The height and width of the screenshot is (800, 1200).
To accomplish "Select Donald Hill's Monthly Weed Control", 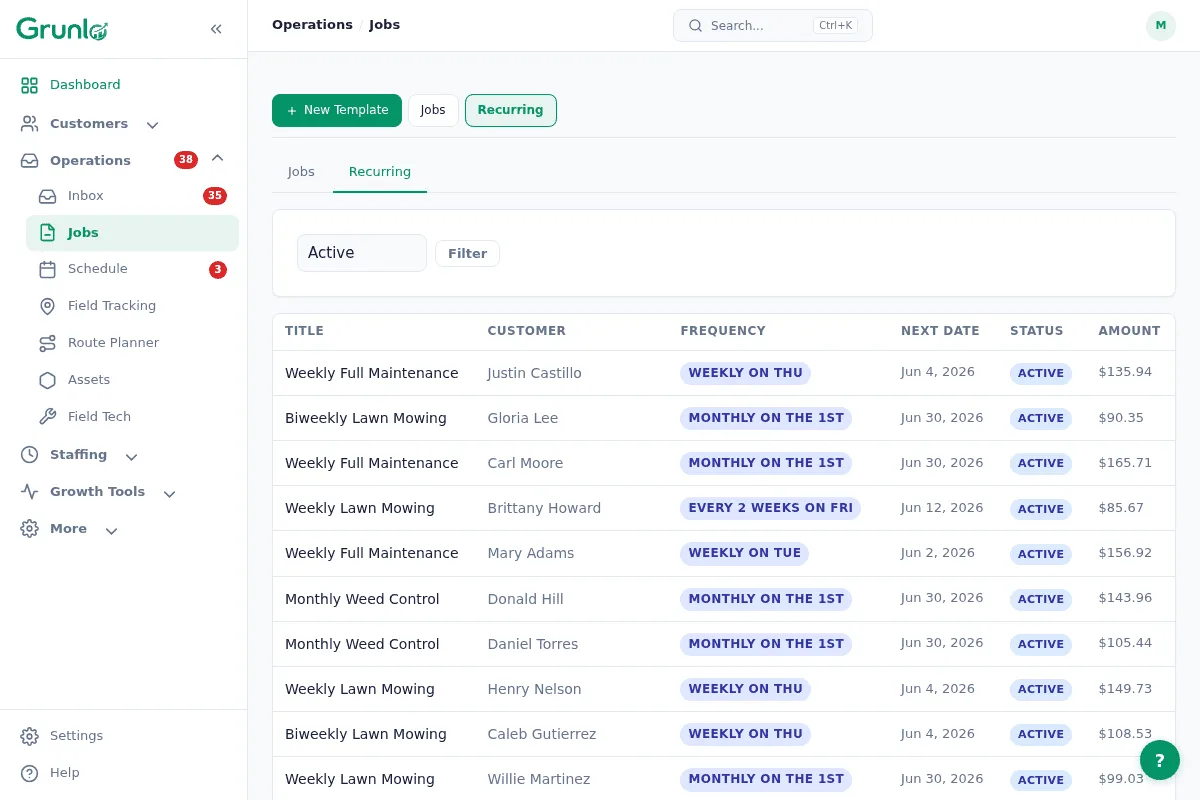I will pos(362,599).
